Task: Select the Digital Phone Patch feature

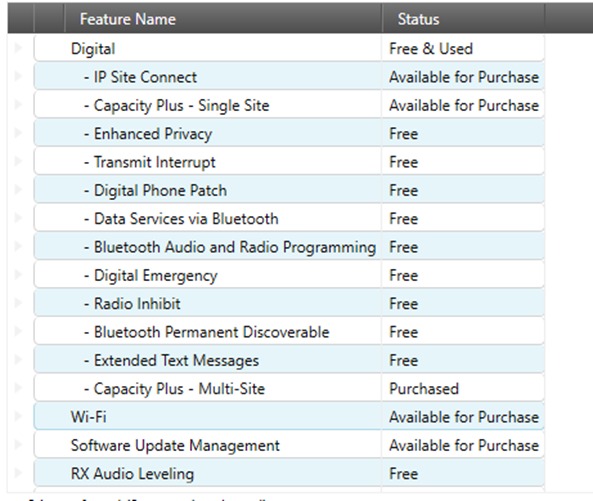Action: [x=155, y=191]
